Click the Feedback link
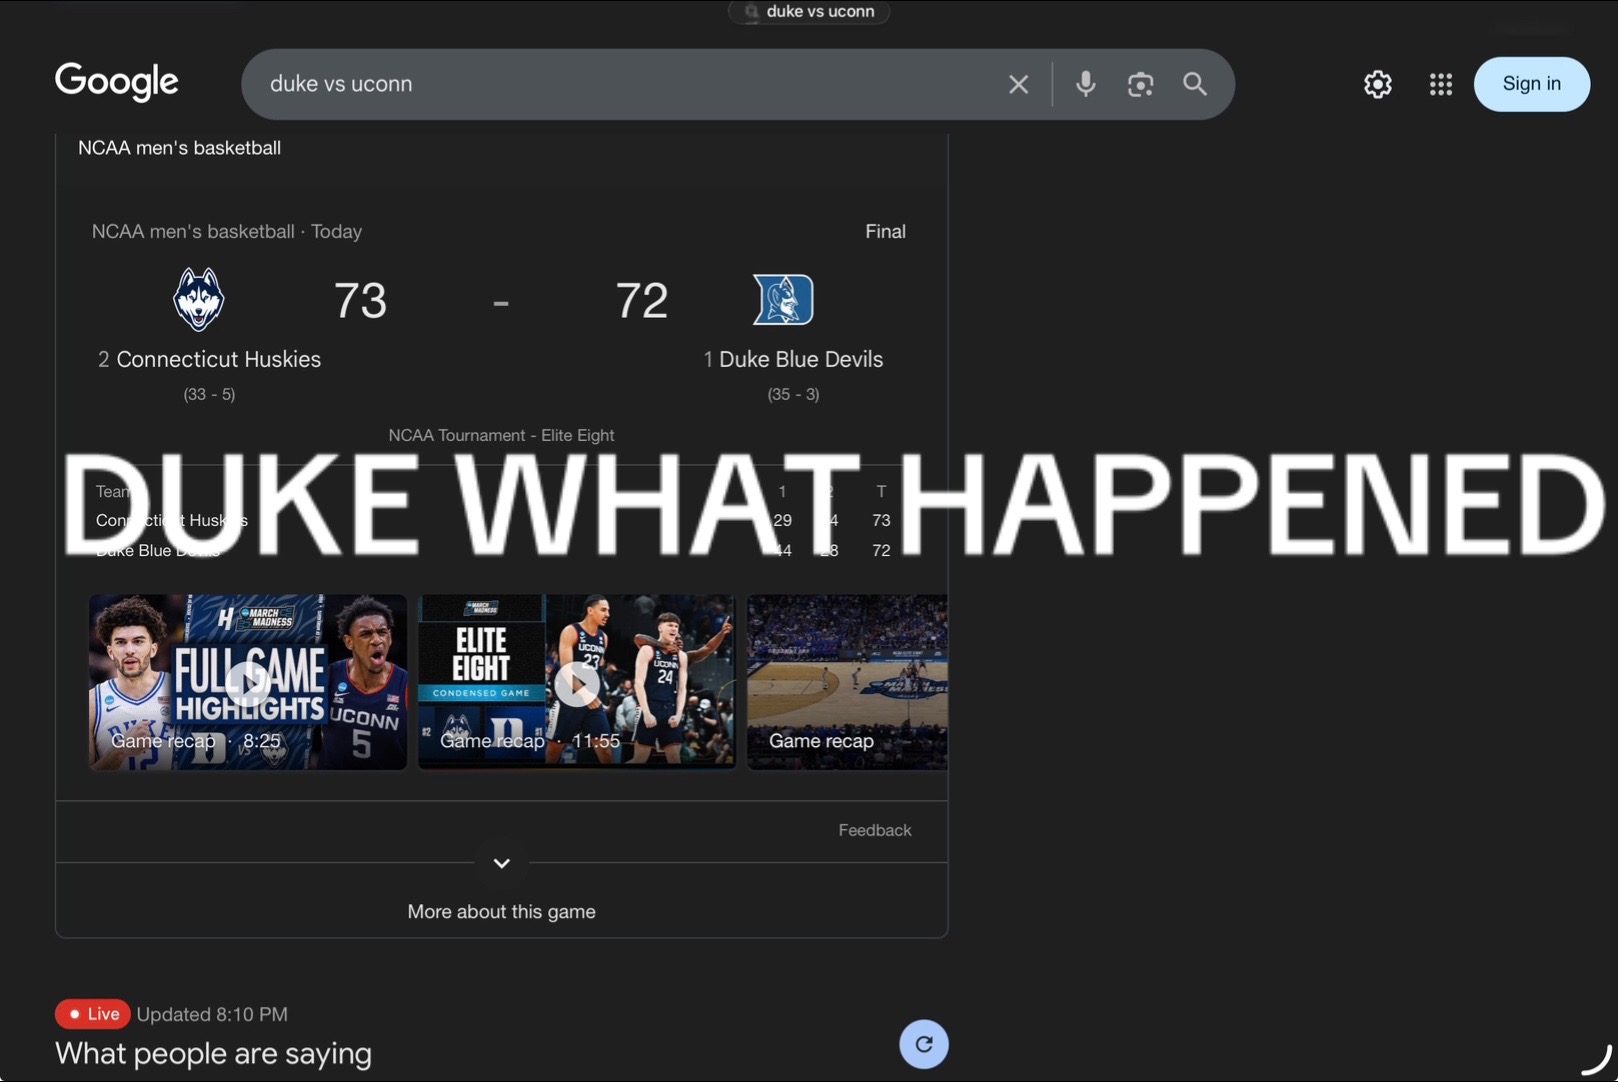This screenshot has height=1082, width=1618. pos(875,830)
